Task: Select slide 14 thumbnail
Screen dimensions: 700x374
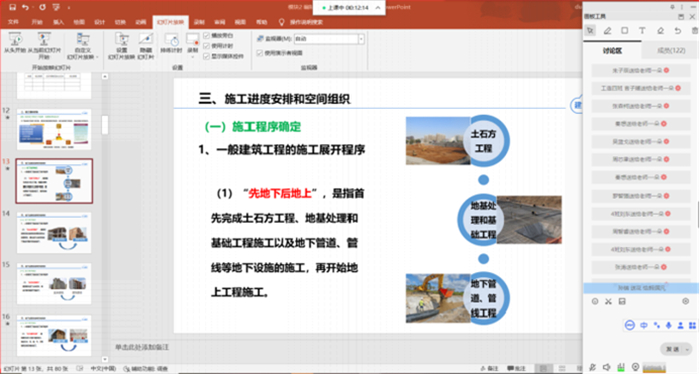Action: (54, 233)
